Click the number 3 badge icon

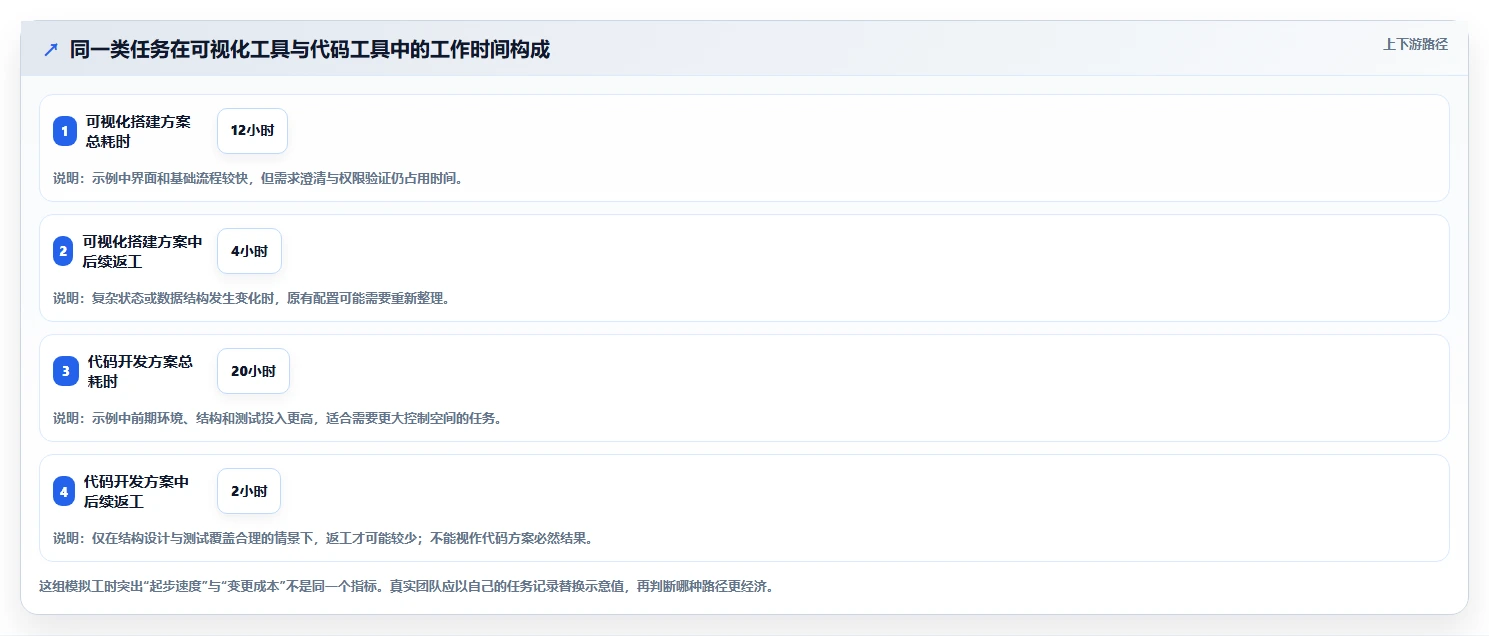[65, 371]
